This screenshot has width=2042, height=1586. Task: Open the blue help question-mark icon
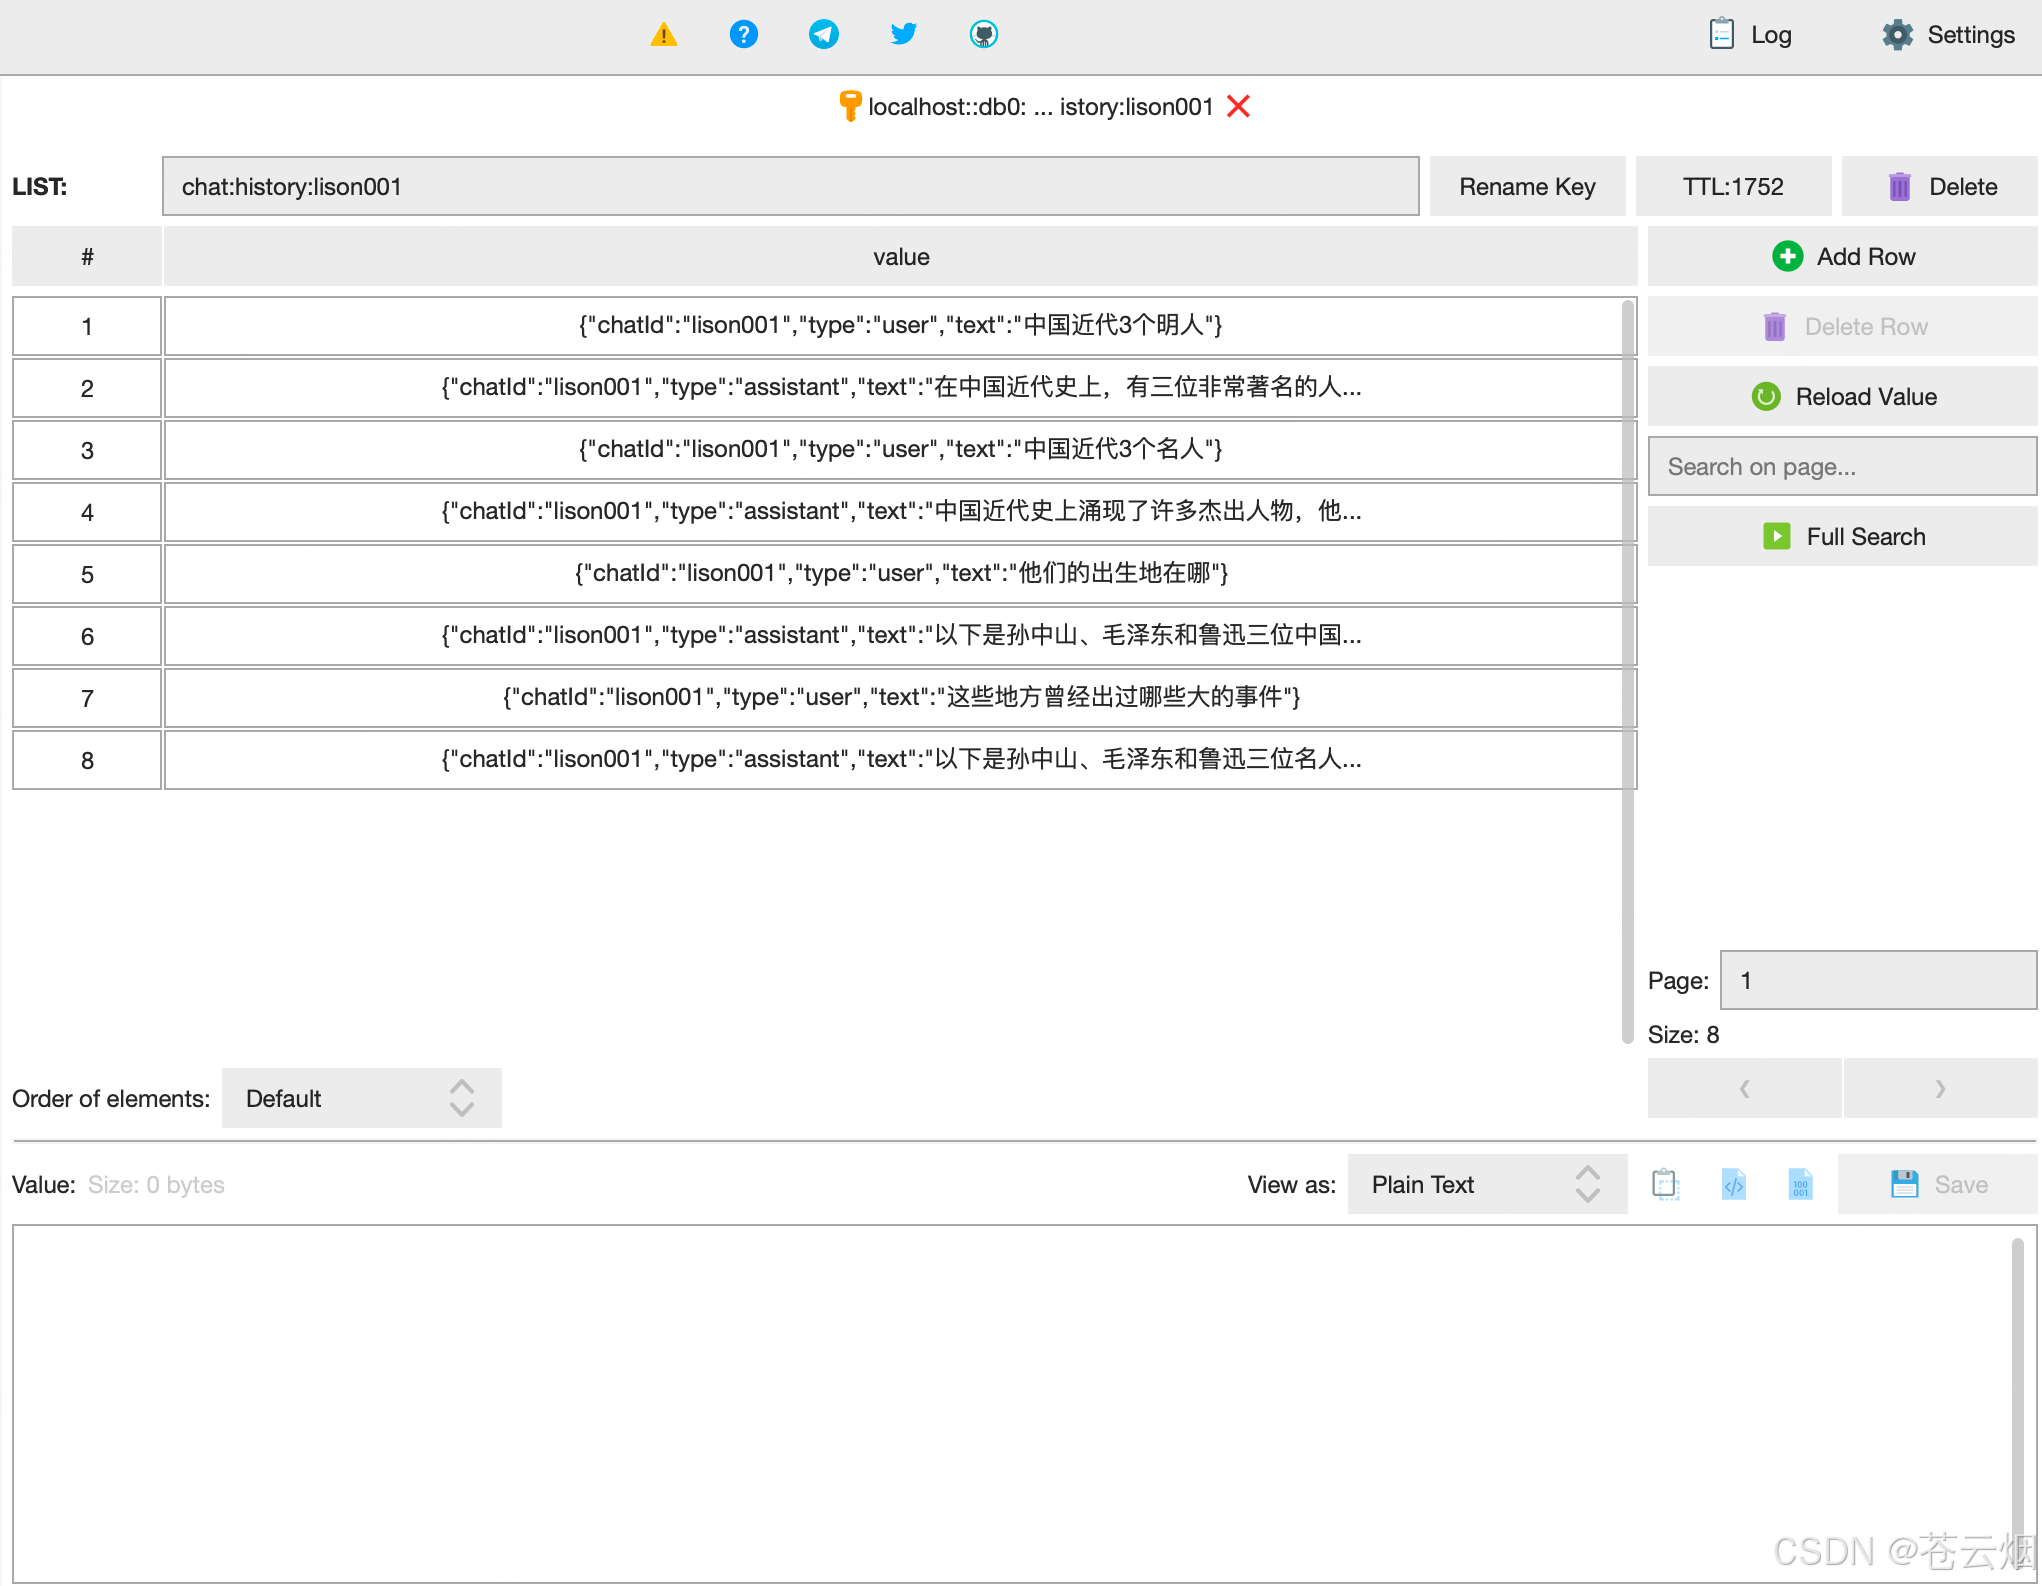(743, 35)
